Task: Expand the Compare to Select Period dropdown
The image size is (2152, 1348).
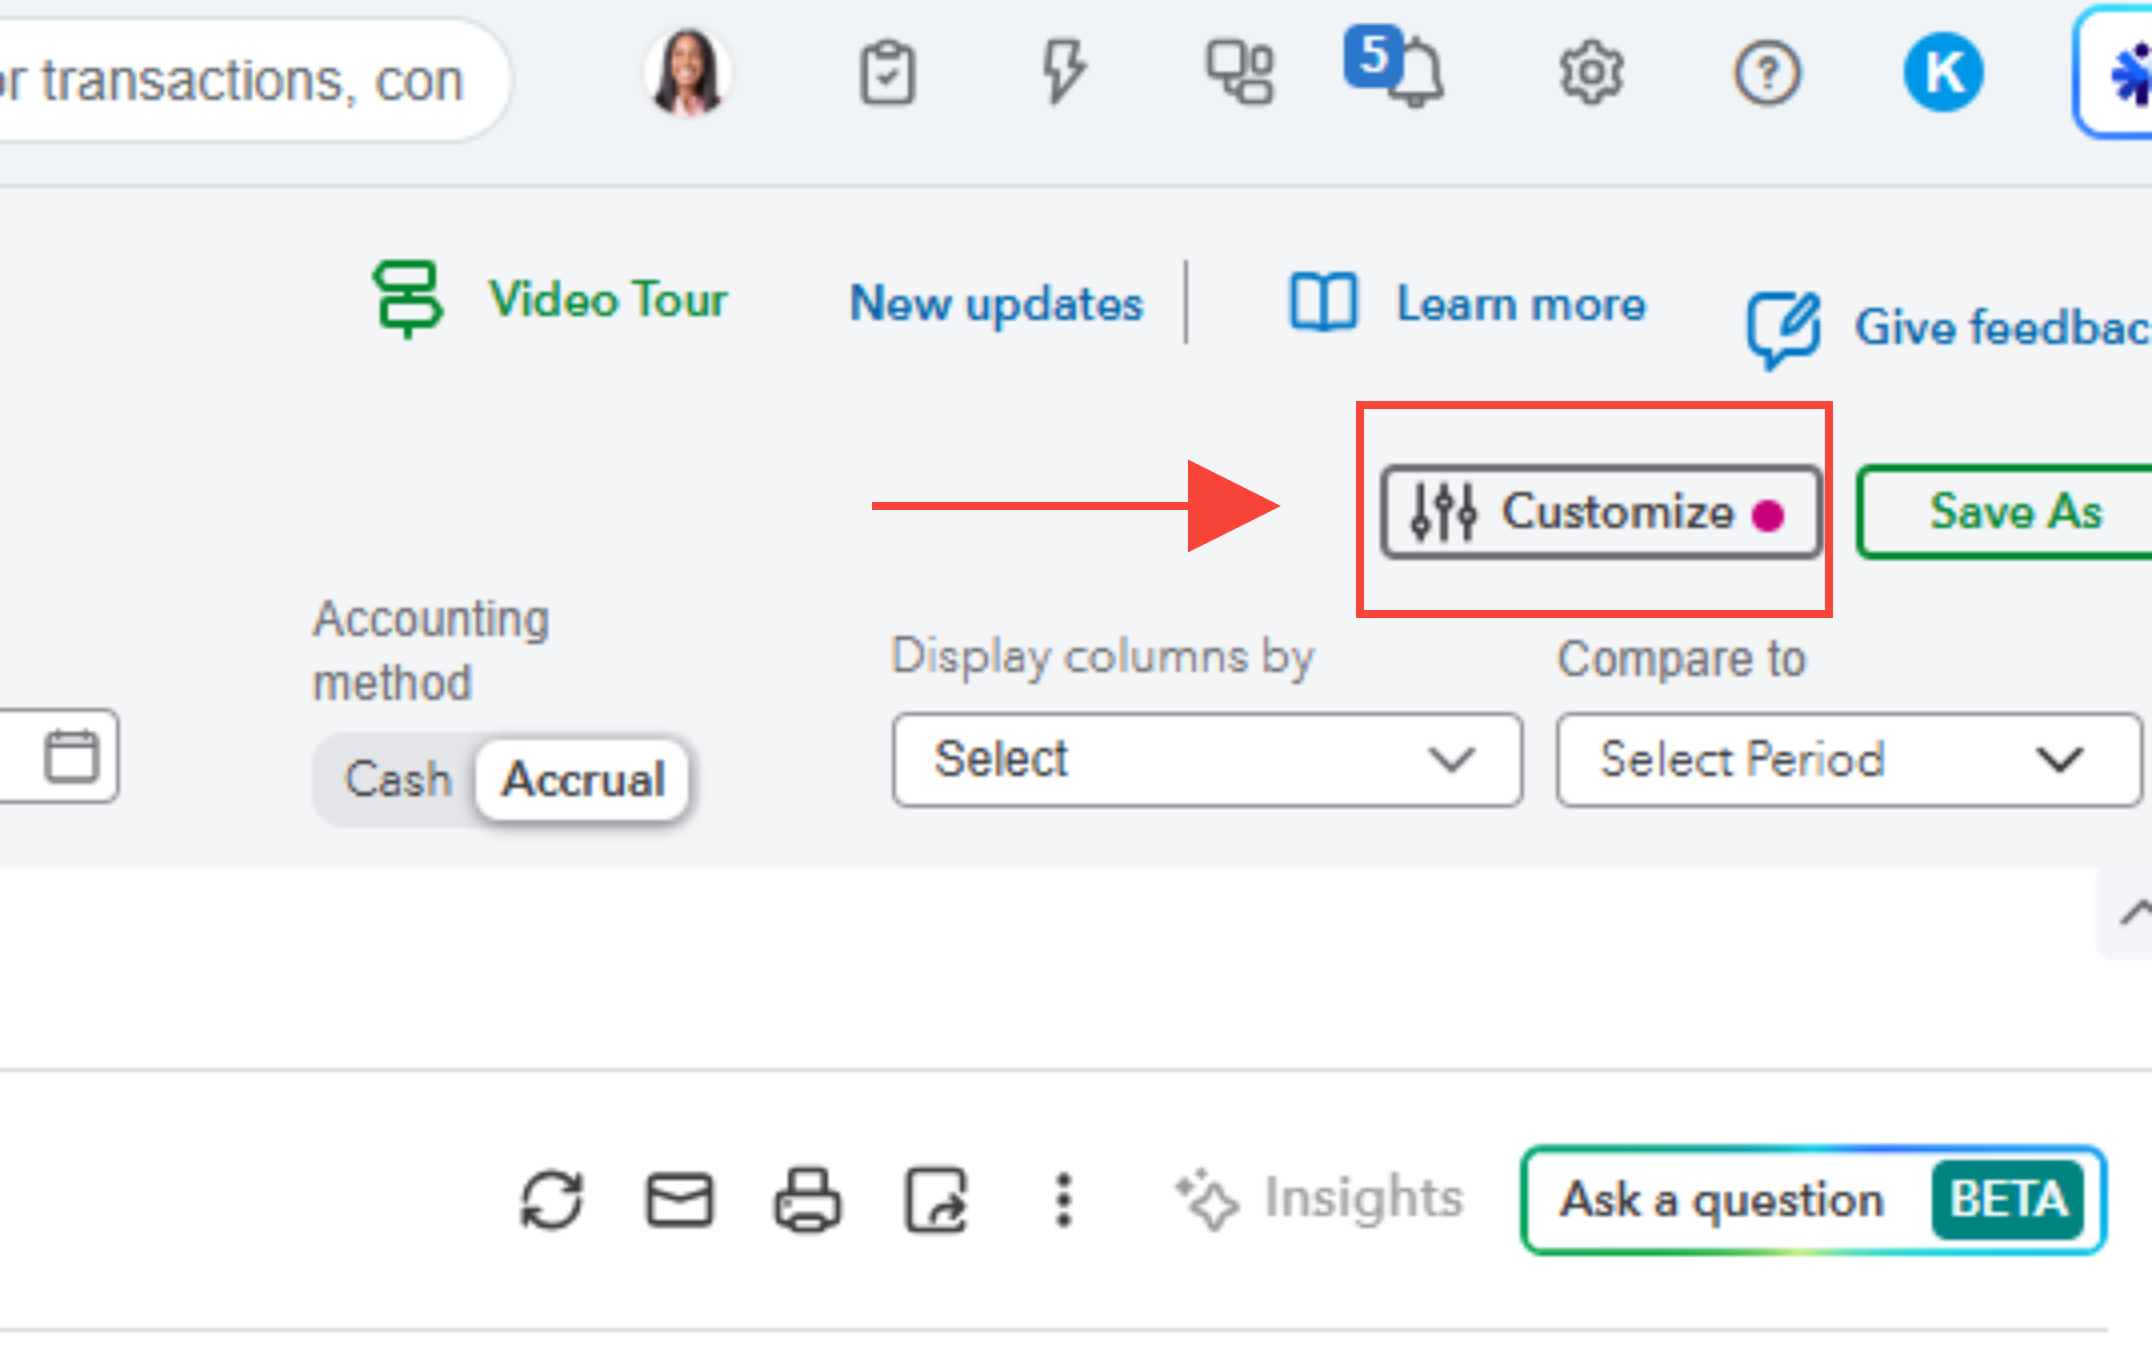Action: 1848,760
